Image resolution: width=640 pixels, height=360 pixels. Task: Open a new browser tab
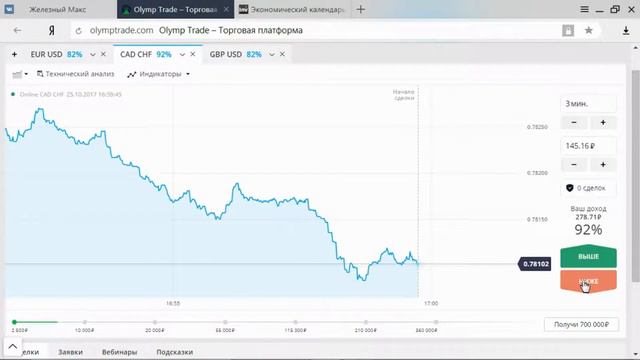tap(360, 9)
